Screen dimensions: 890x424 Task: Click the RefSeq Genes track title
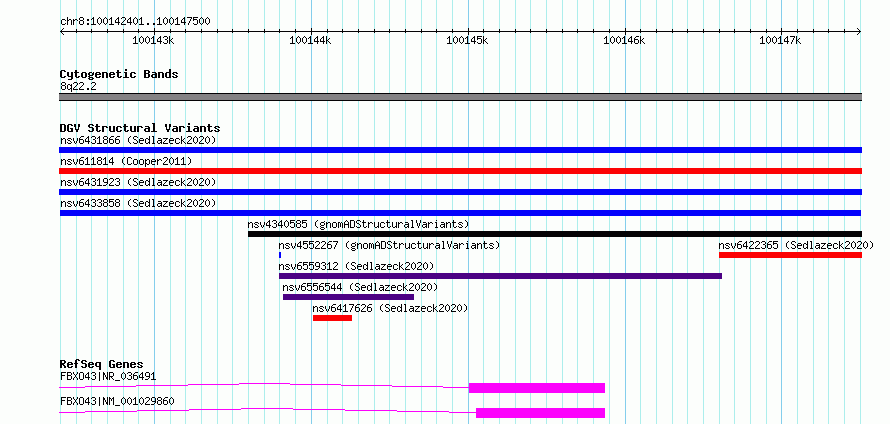click(102, 364)
